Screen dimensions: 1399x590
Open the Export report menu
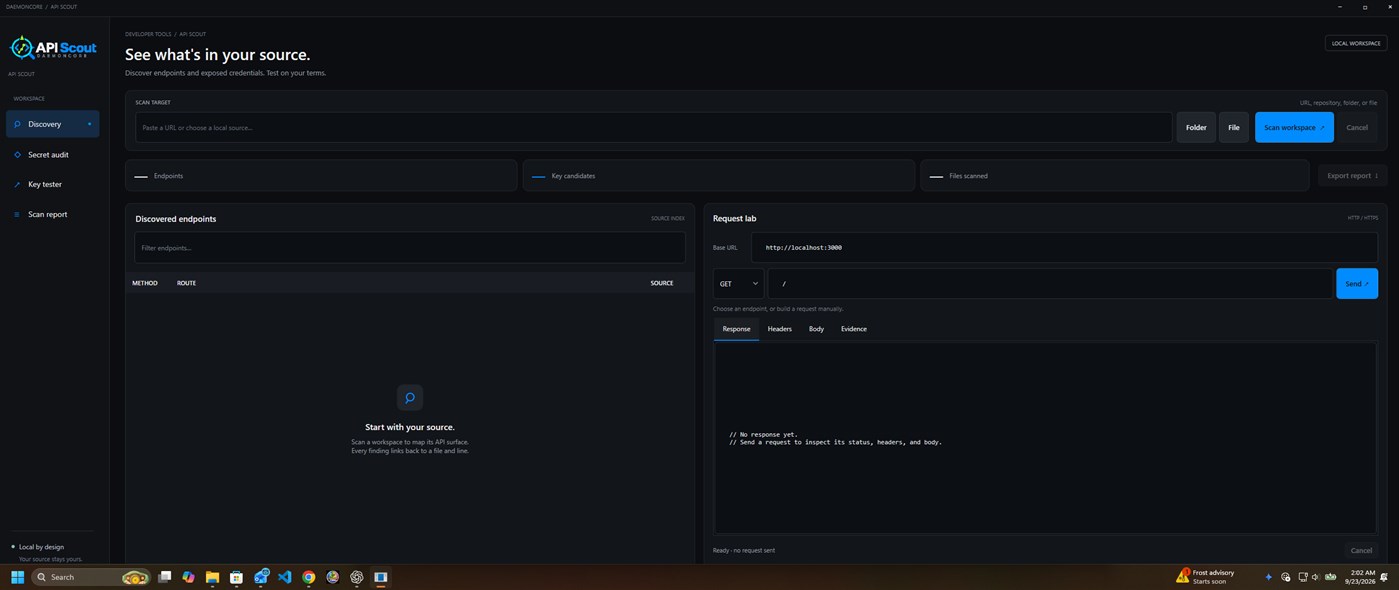(x=1352, y=176)
